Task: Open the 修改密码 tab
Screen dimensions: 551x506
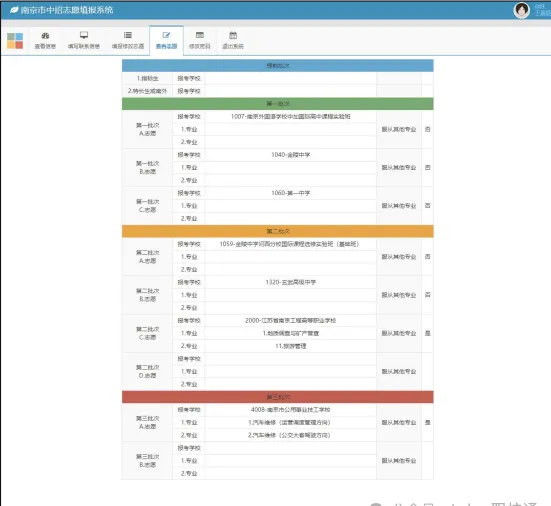Action: coord(200,41)
